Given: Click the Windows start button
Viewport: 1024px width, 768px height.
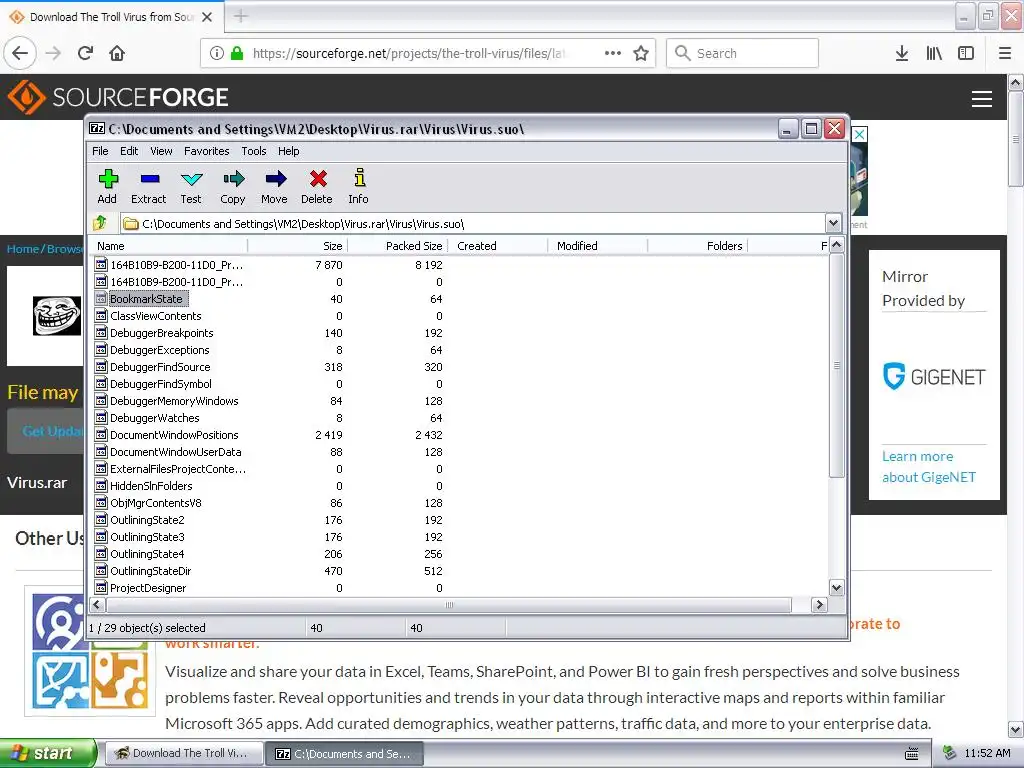Looking at the screenshot, I should point(48,753).
